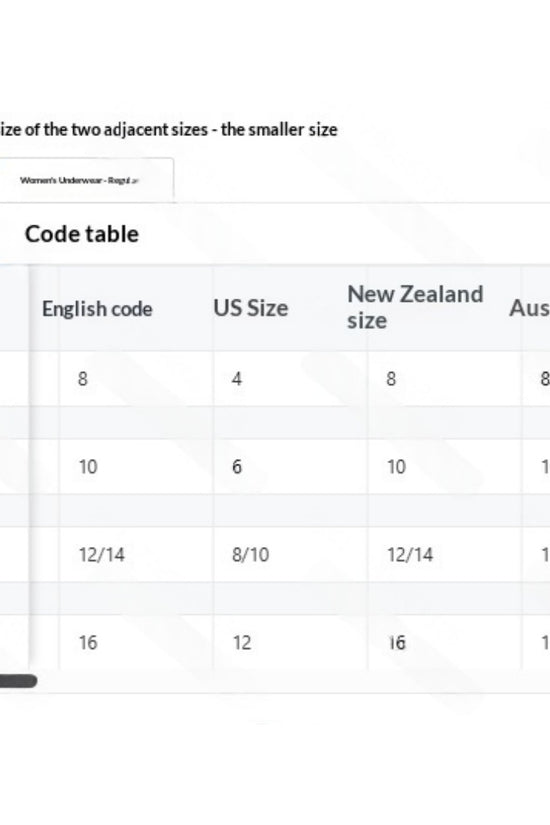Select New Zealand size cell 10

[396, 467]
